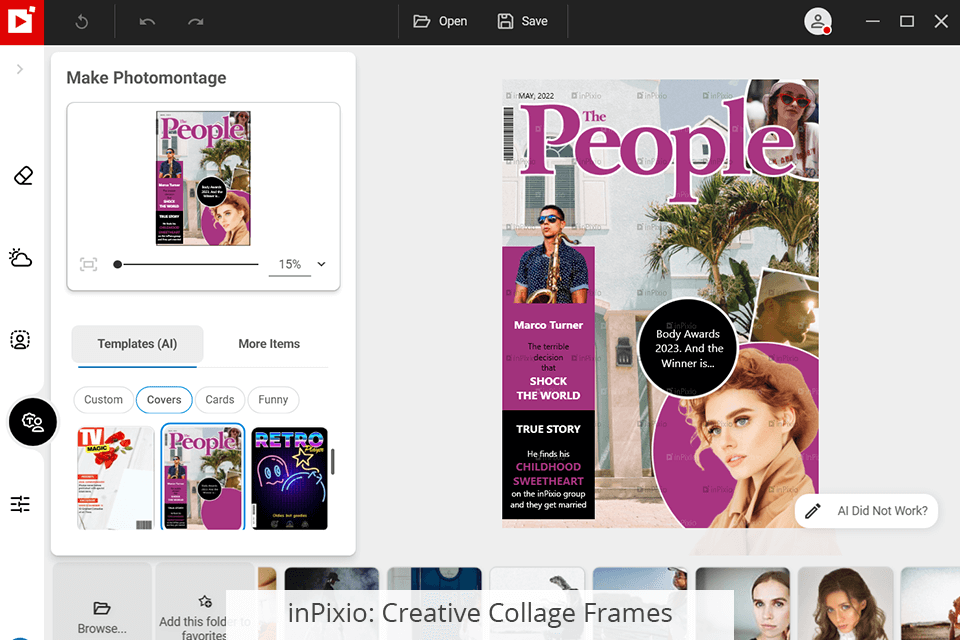The width and height of the screenshot is (960, 640).
Task: Select the Eraser tool in sidebar
Action: tap(23, 176)
